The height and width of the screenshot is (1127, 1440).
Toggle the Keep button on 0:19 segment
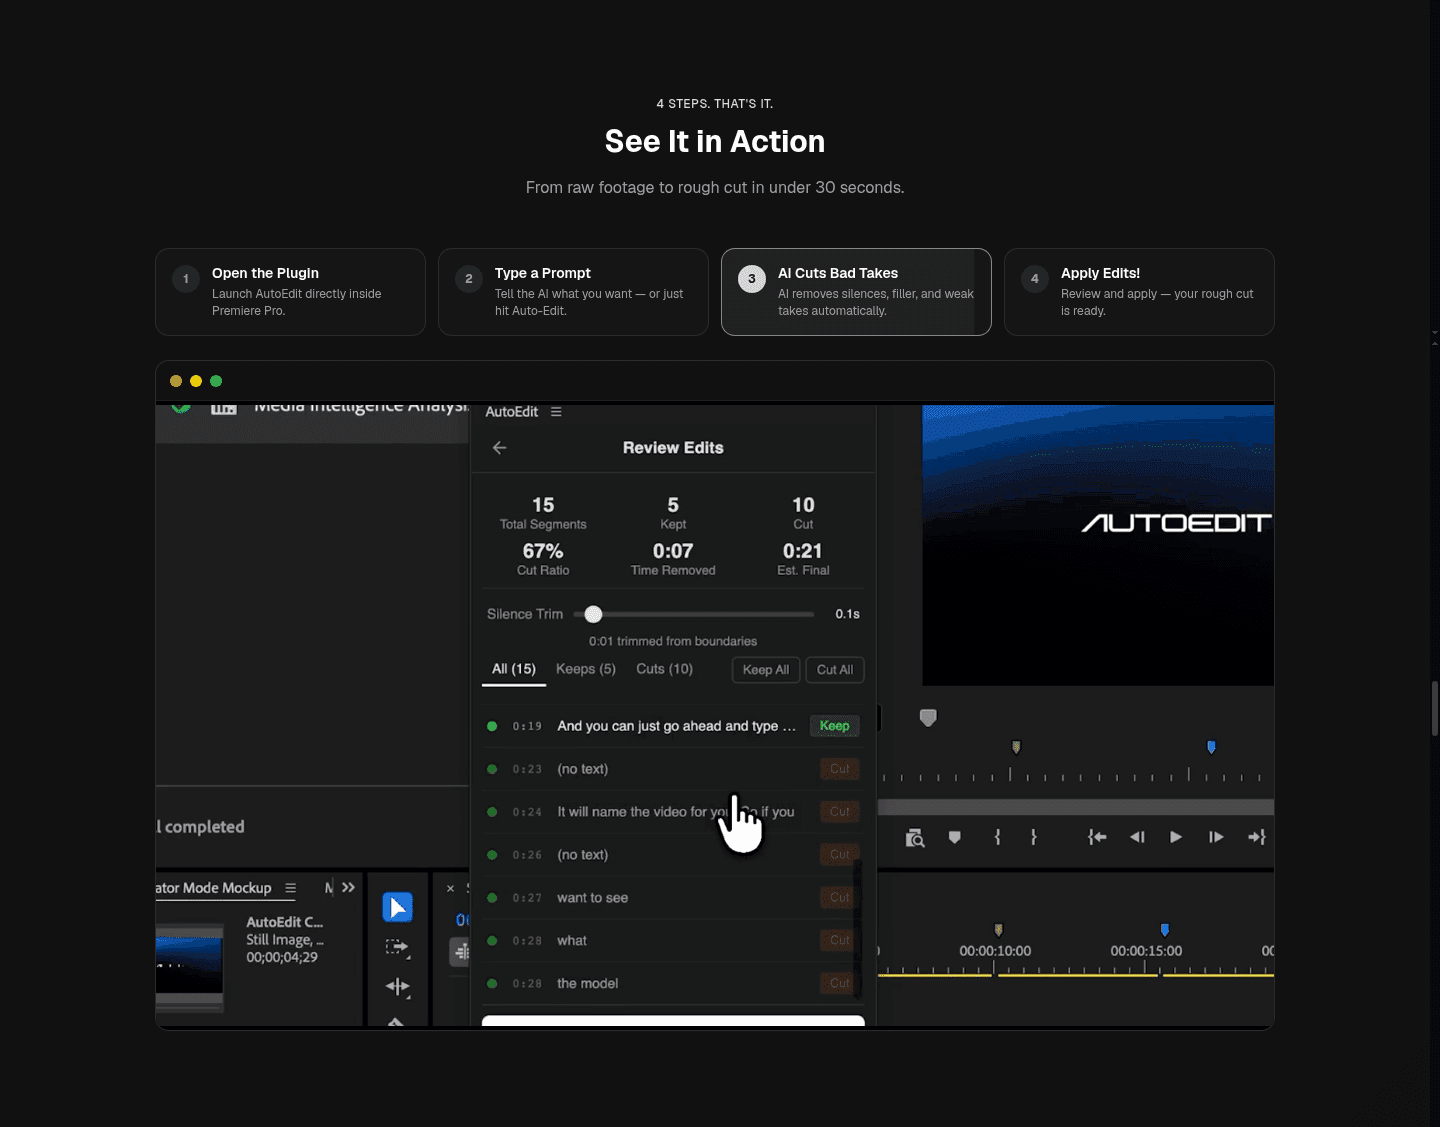pos(834,726)
